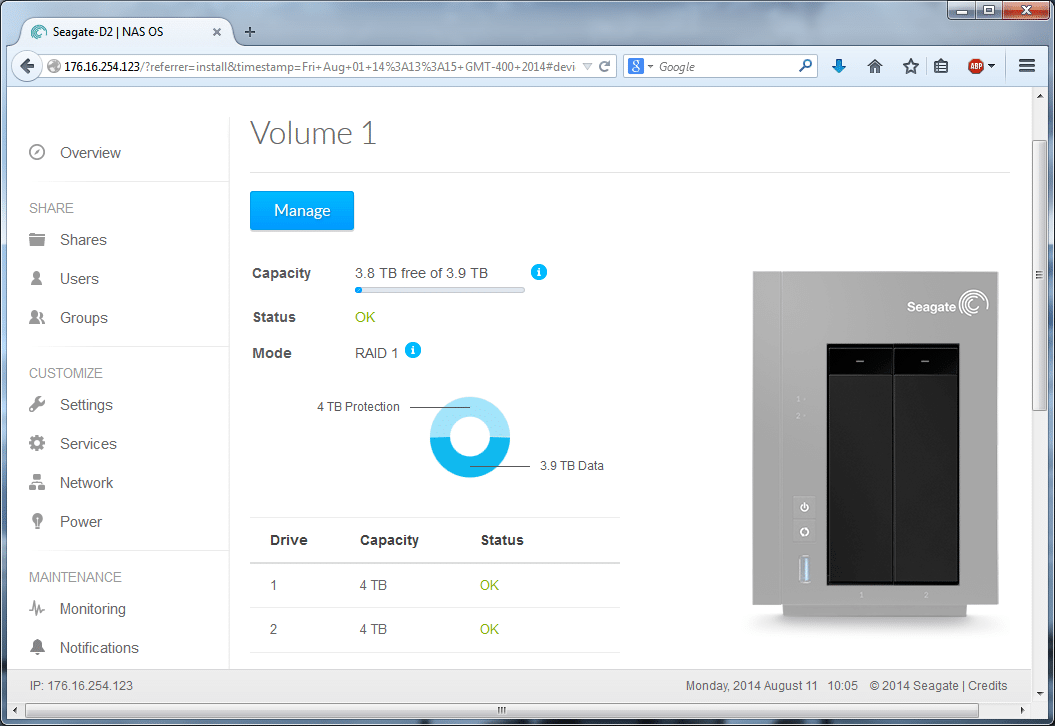
Task: Click the 'Volume 1' heading
Action: click(x=313, y=133)
